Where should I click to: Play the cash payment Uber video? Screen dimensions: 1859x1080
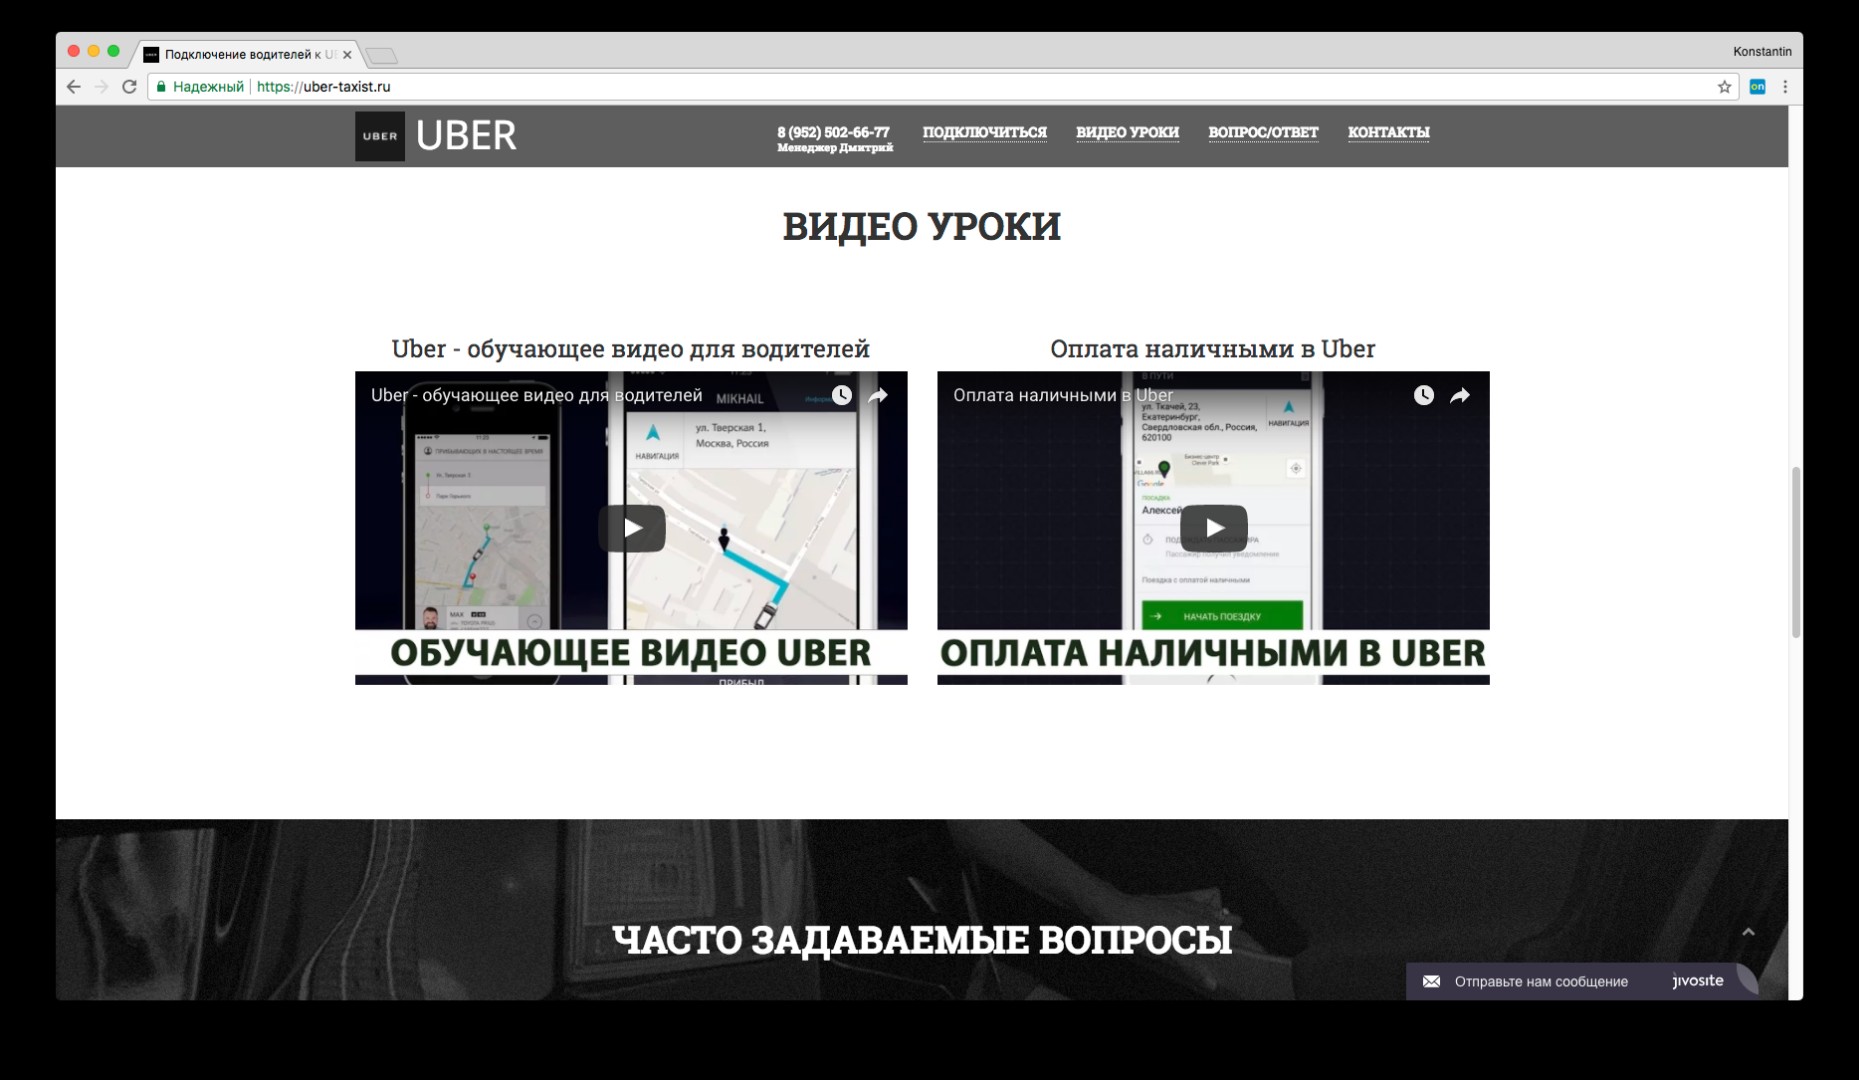[1213, 528]
